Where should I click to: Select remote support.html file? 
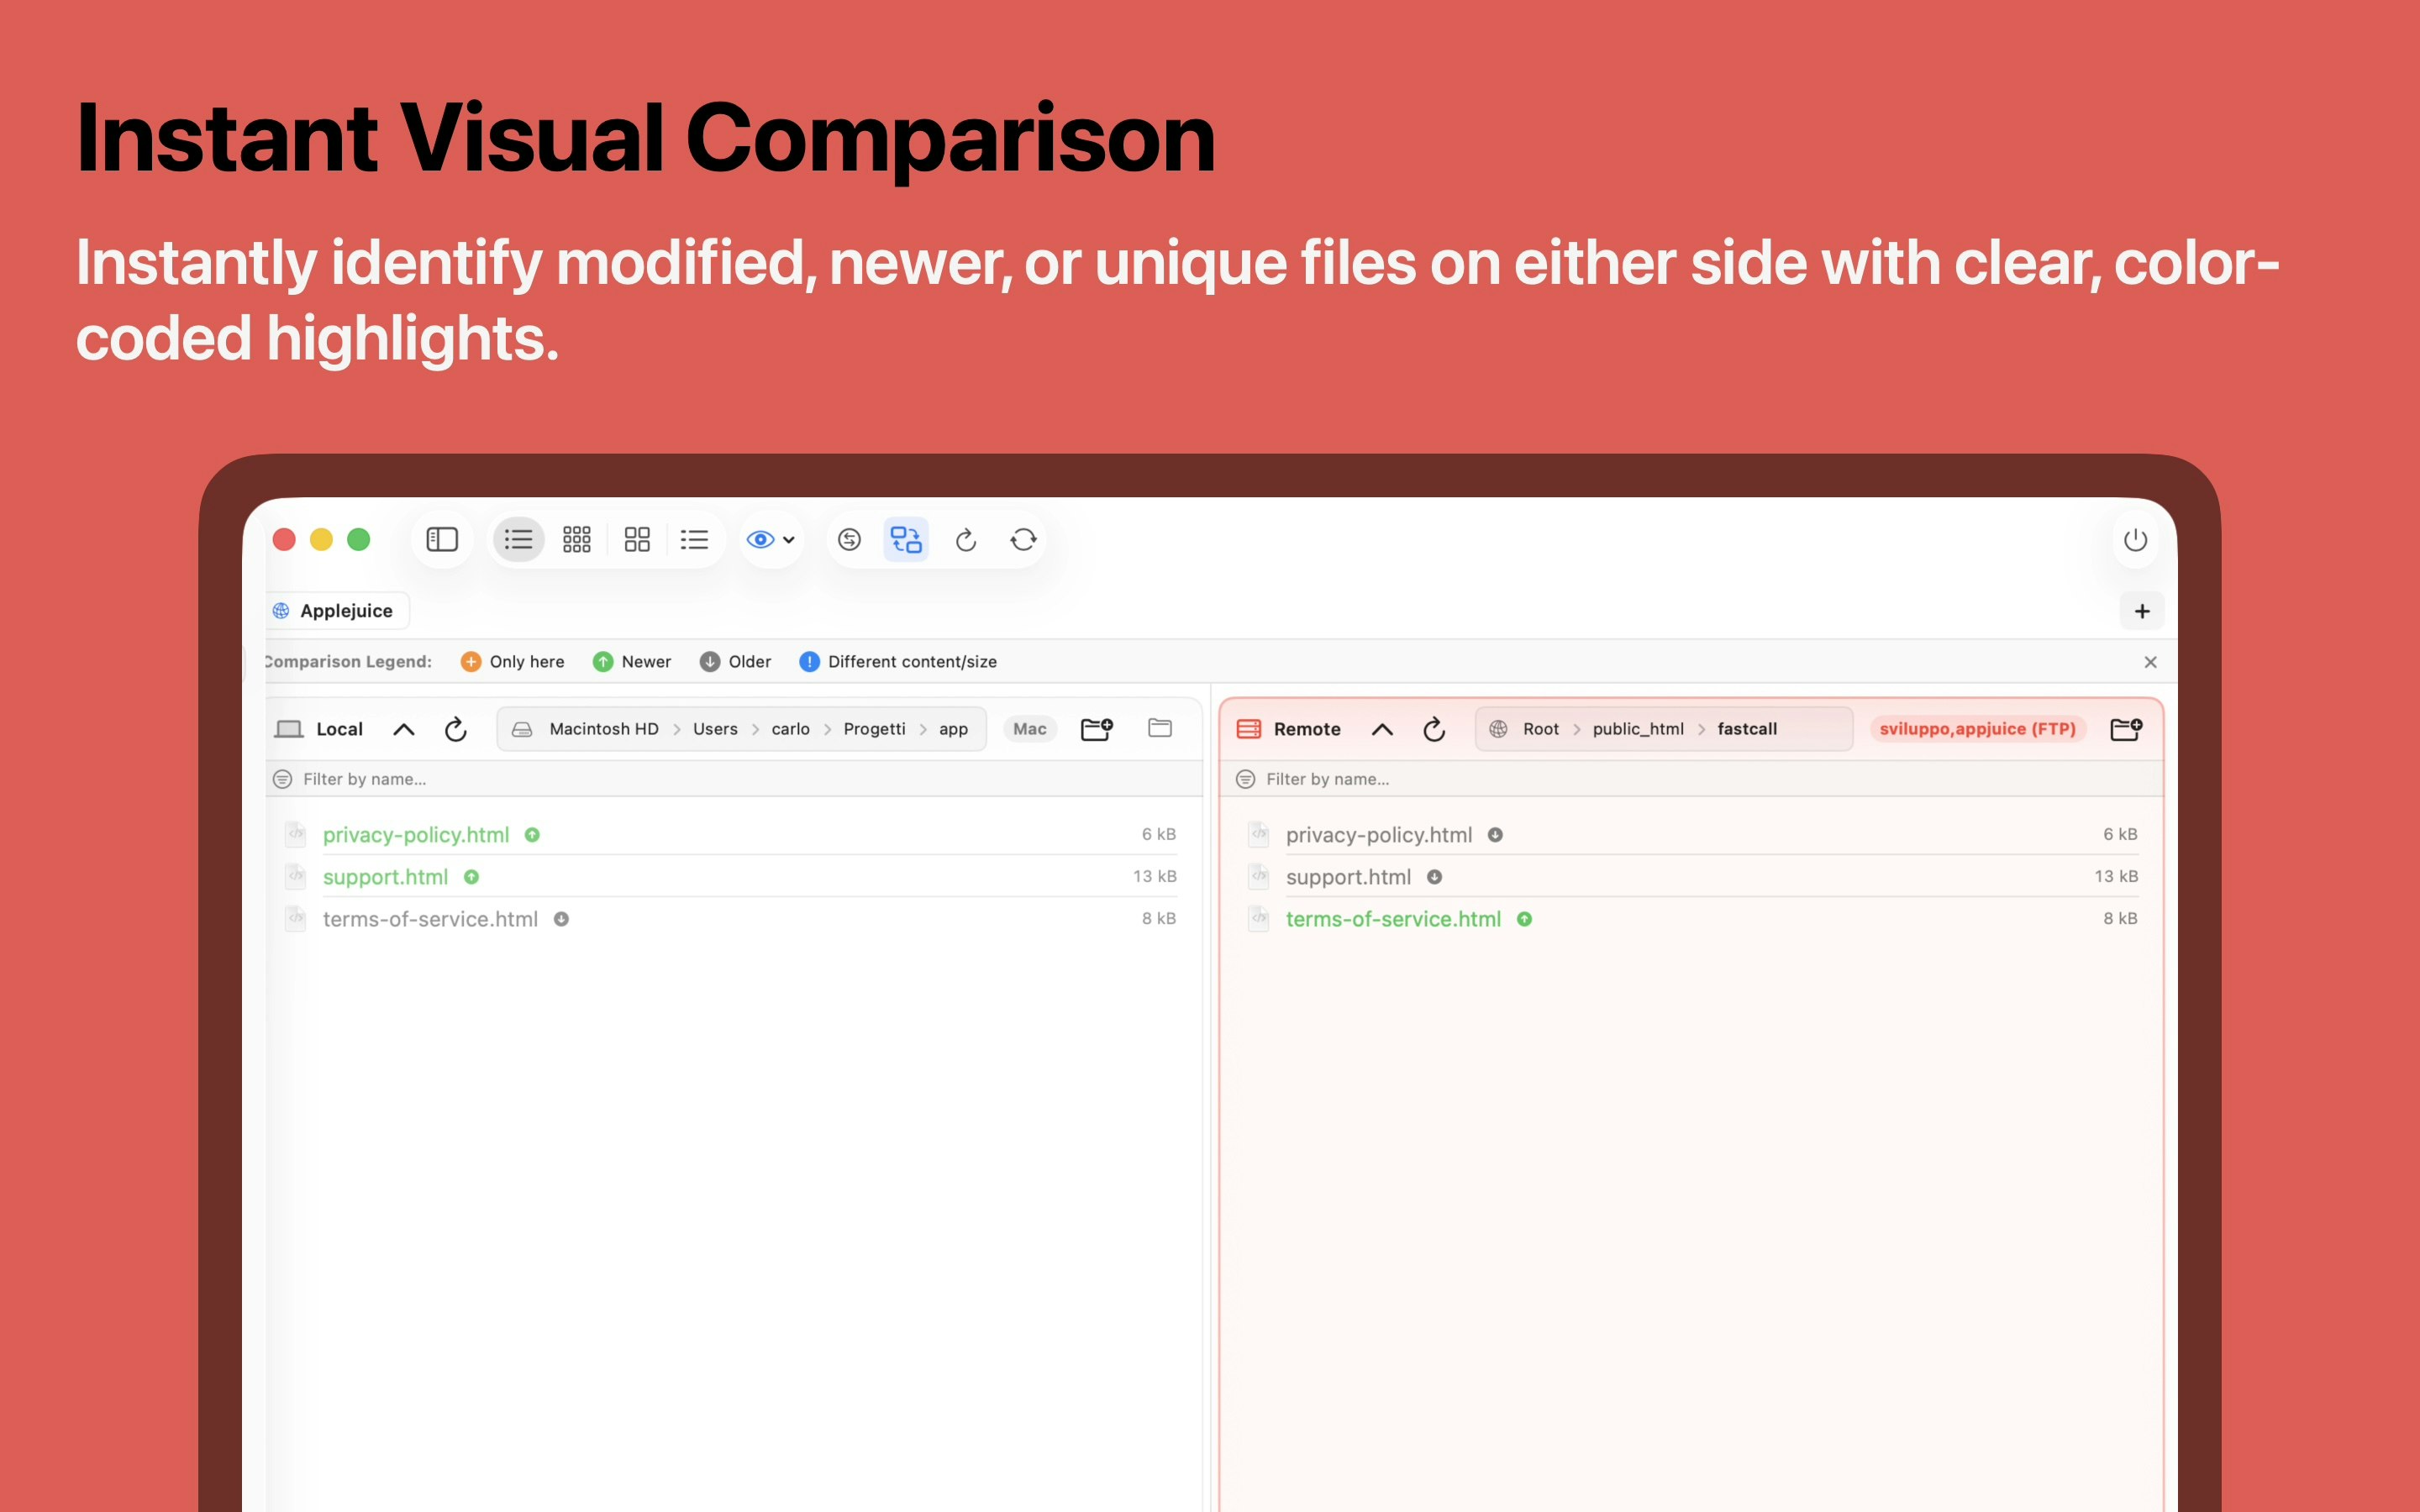(x=1693, y=876)
